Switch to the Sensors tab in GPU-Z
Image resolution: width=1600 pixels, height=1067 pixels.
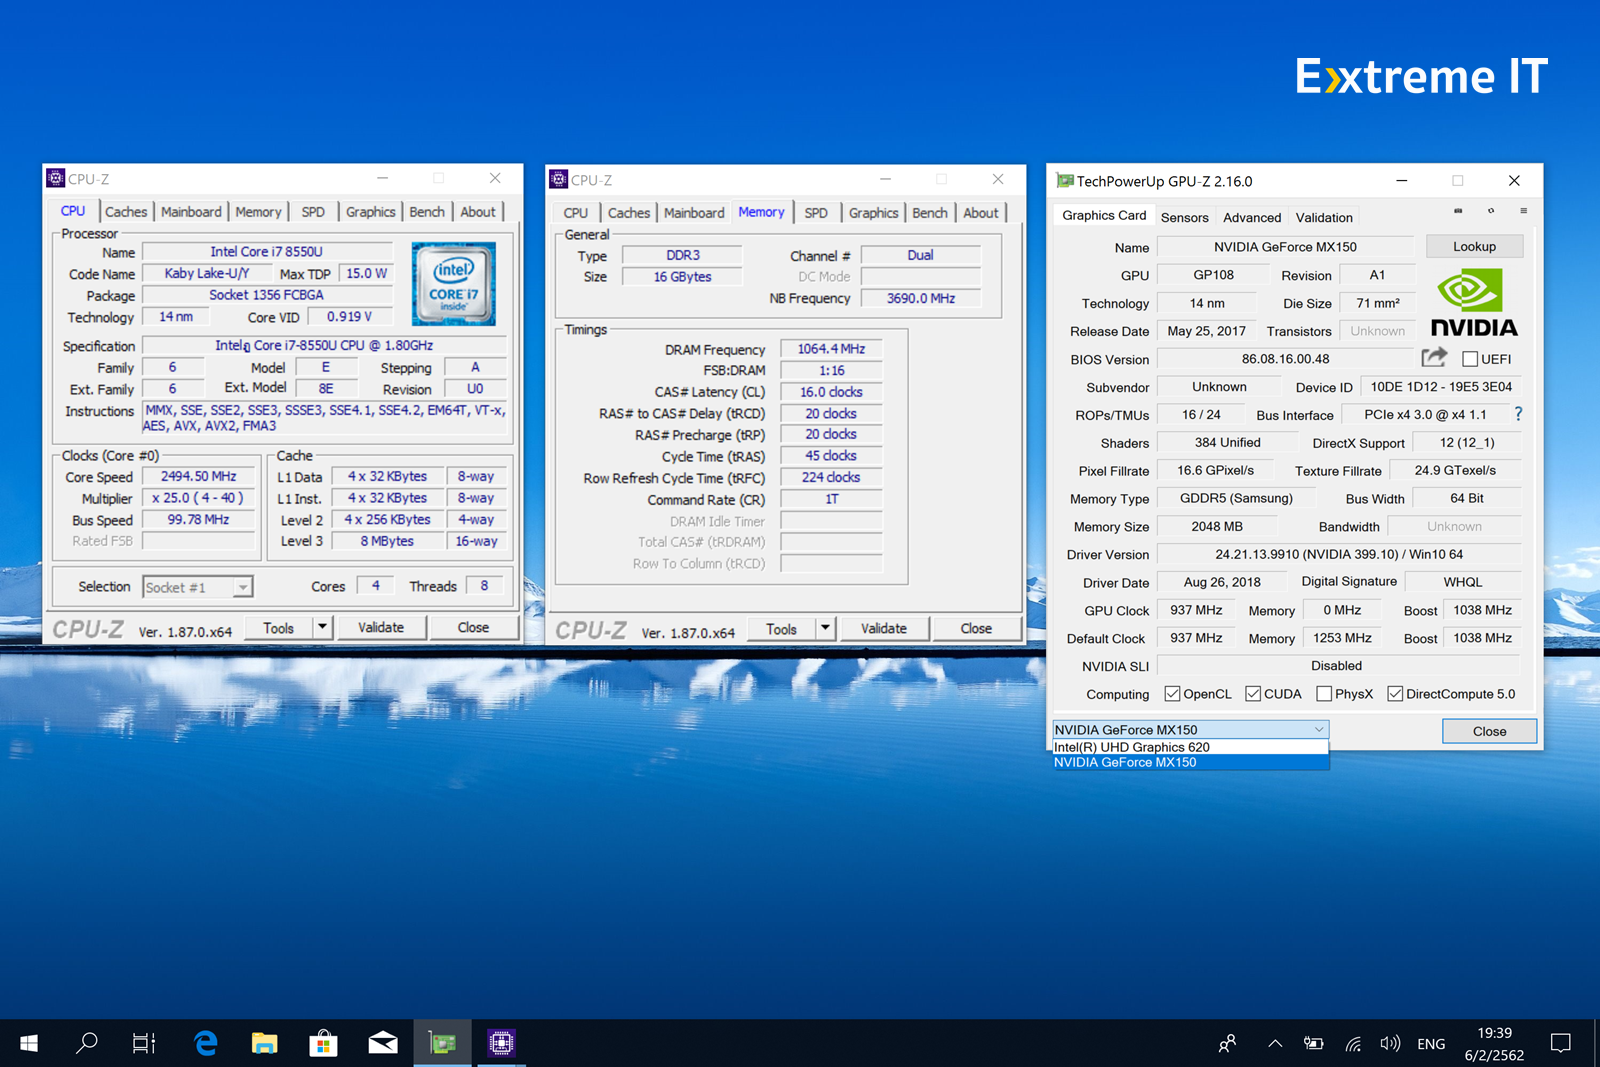pyautogui.click(x=1184, y=217)
